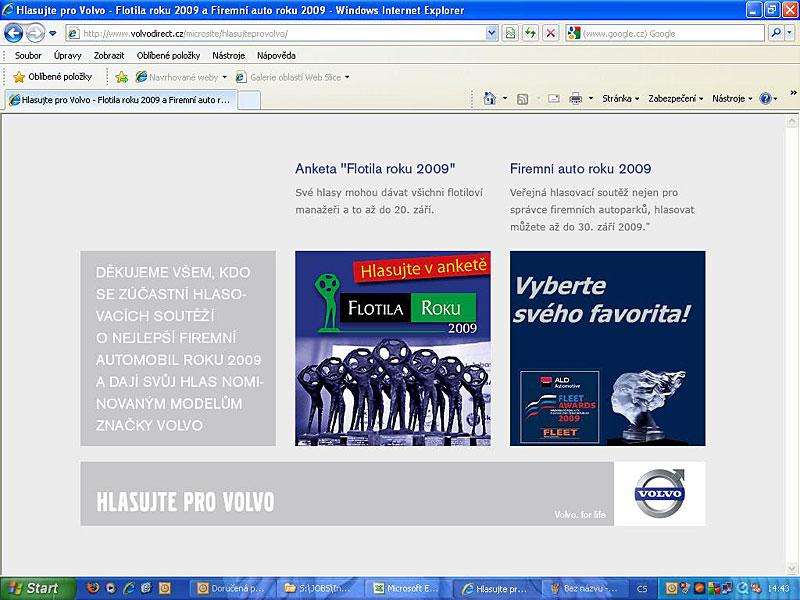
Task: Open the Zobrazit menu
Action: [x=109, y=56]
